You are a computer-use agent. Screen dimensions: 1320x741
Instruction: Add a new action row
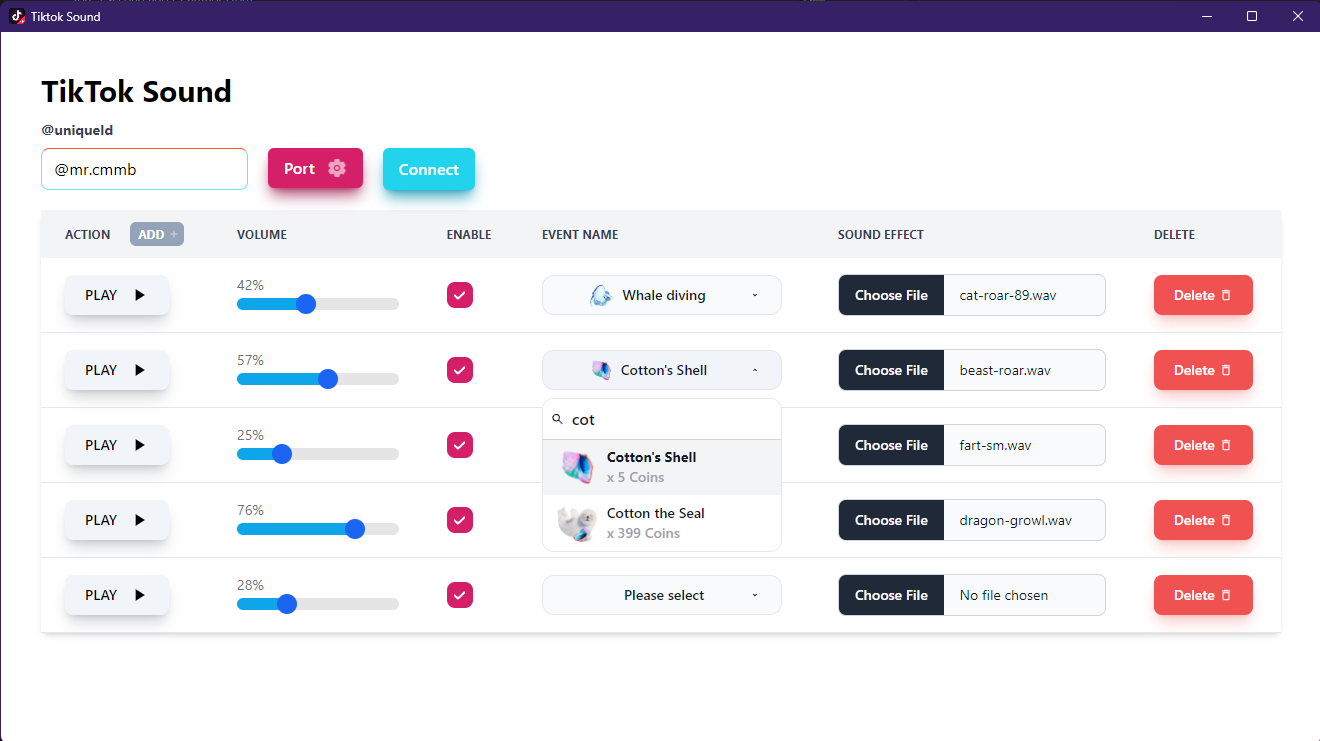157,235
